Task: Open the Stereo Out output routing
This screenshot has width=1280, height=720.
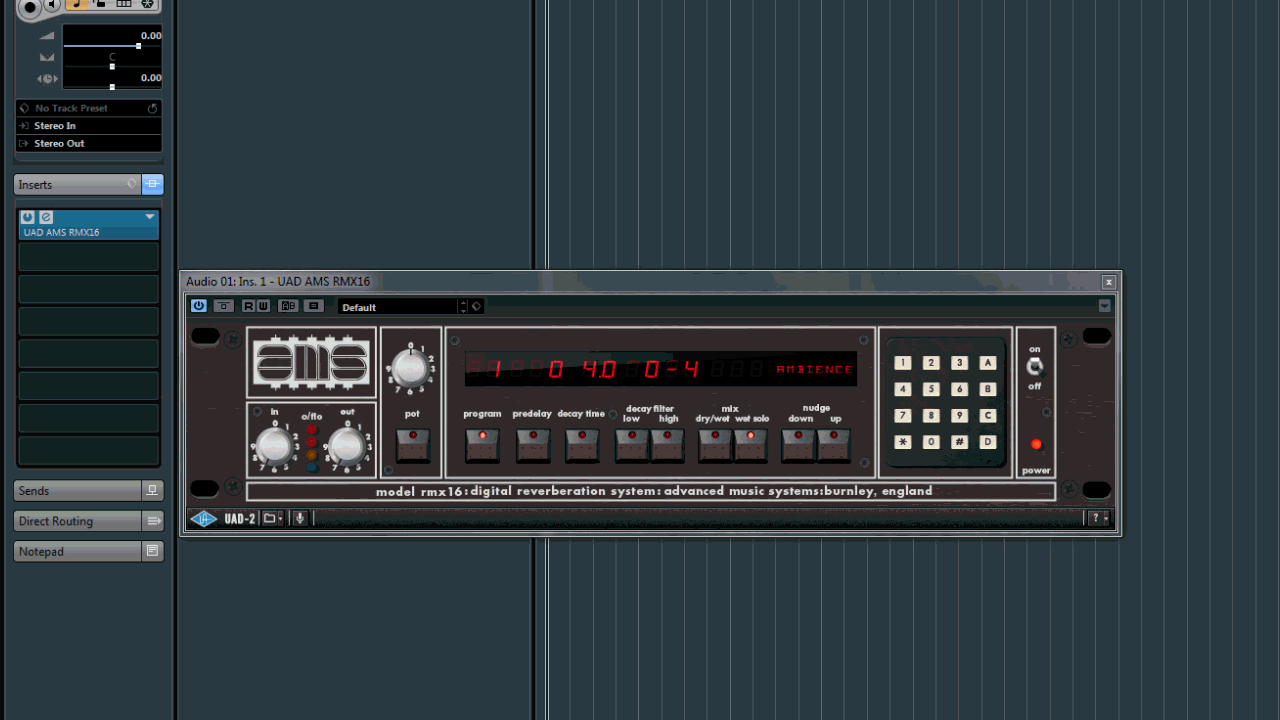Action: coord(89,144)
